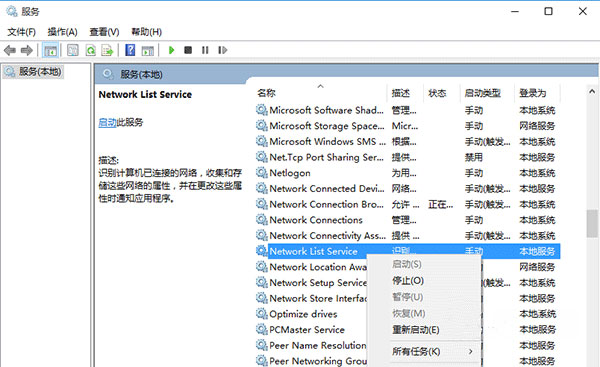Expand 所有任务(K) submenu arrow
600x367 pixels.
tap(471, 351)
